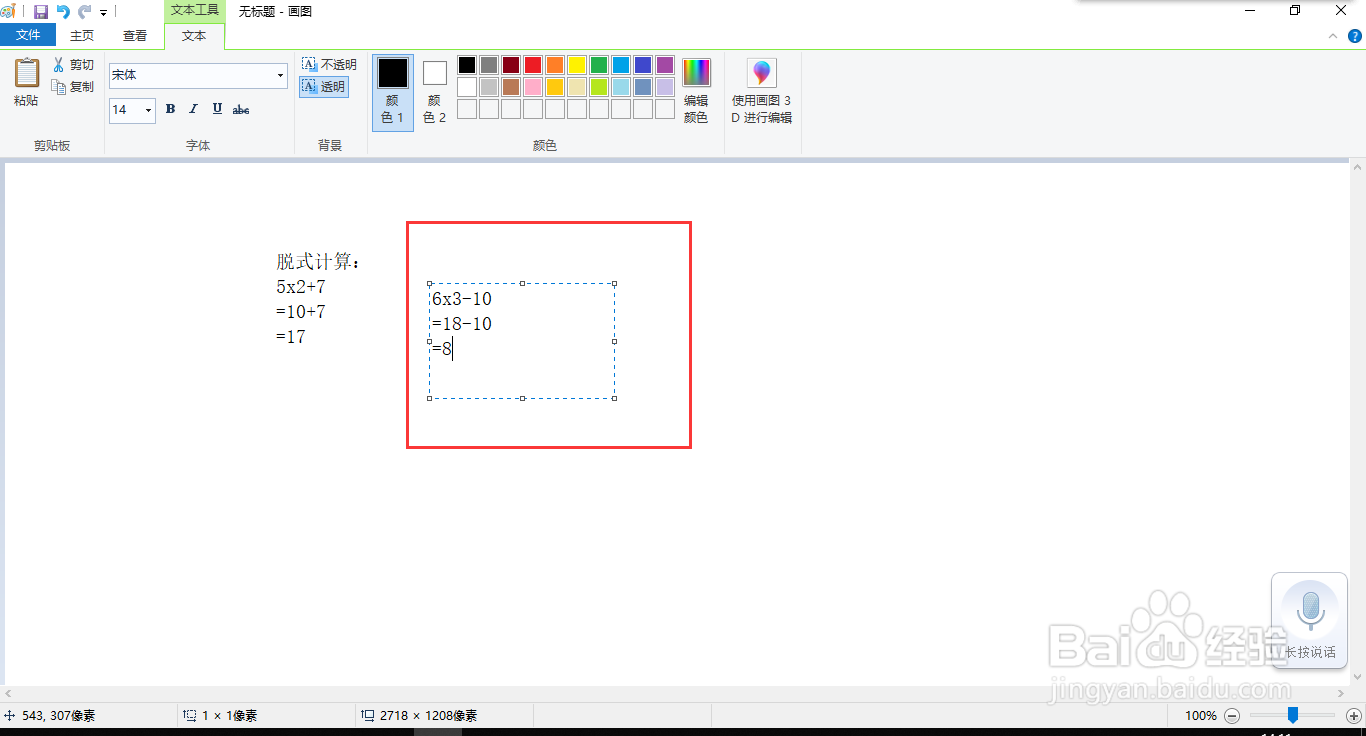Pick the light turquoise color swatch
The image size is (1366, 736).
[x=621, y=87]
